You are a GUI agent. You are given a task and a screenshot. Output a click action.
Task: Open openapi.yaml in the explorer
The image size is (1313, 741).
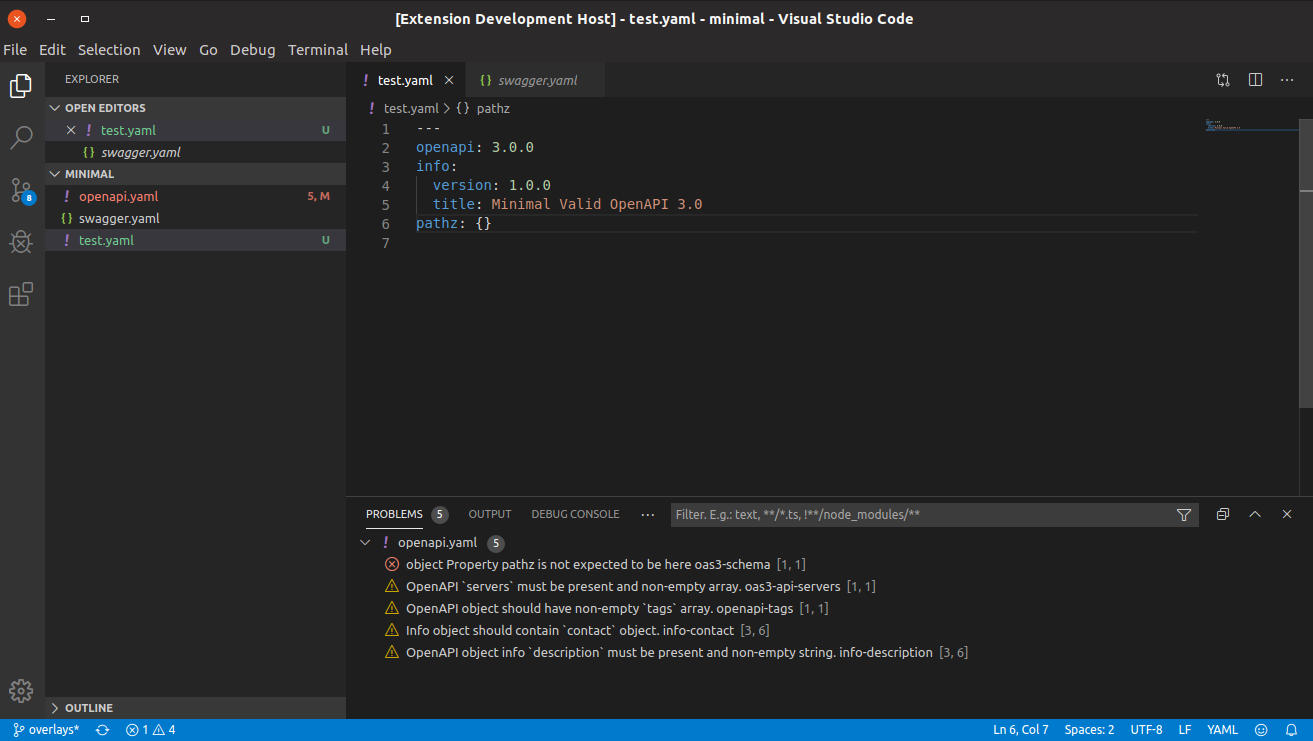(x=195, y=196)
